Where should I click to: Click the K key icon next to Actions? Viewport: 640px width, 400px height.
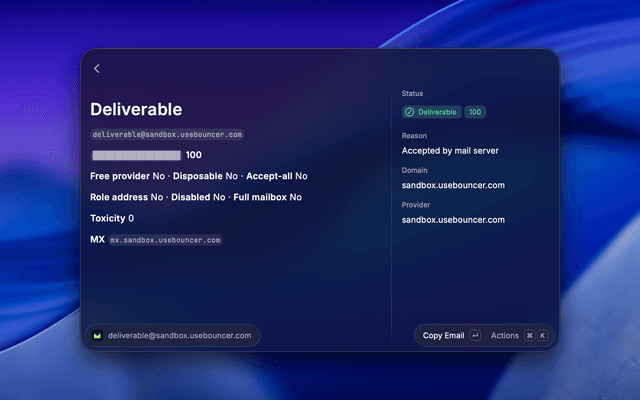pos(542,336)
